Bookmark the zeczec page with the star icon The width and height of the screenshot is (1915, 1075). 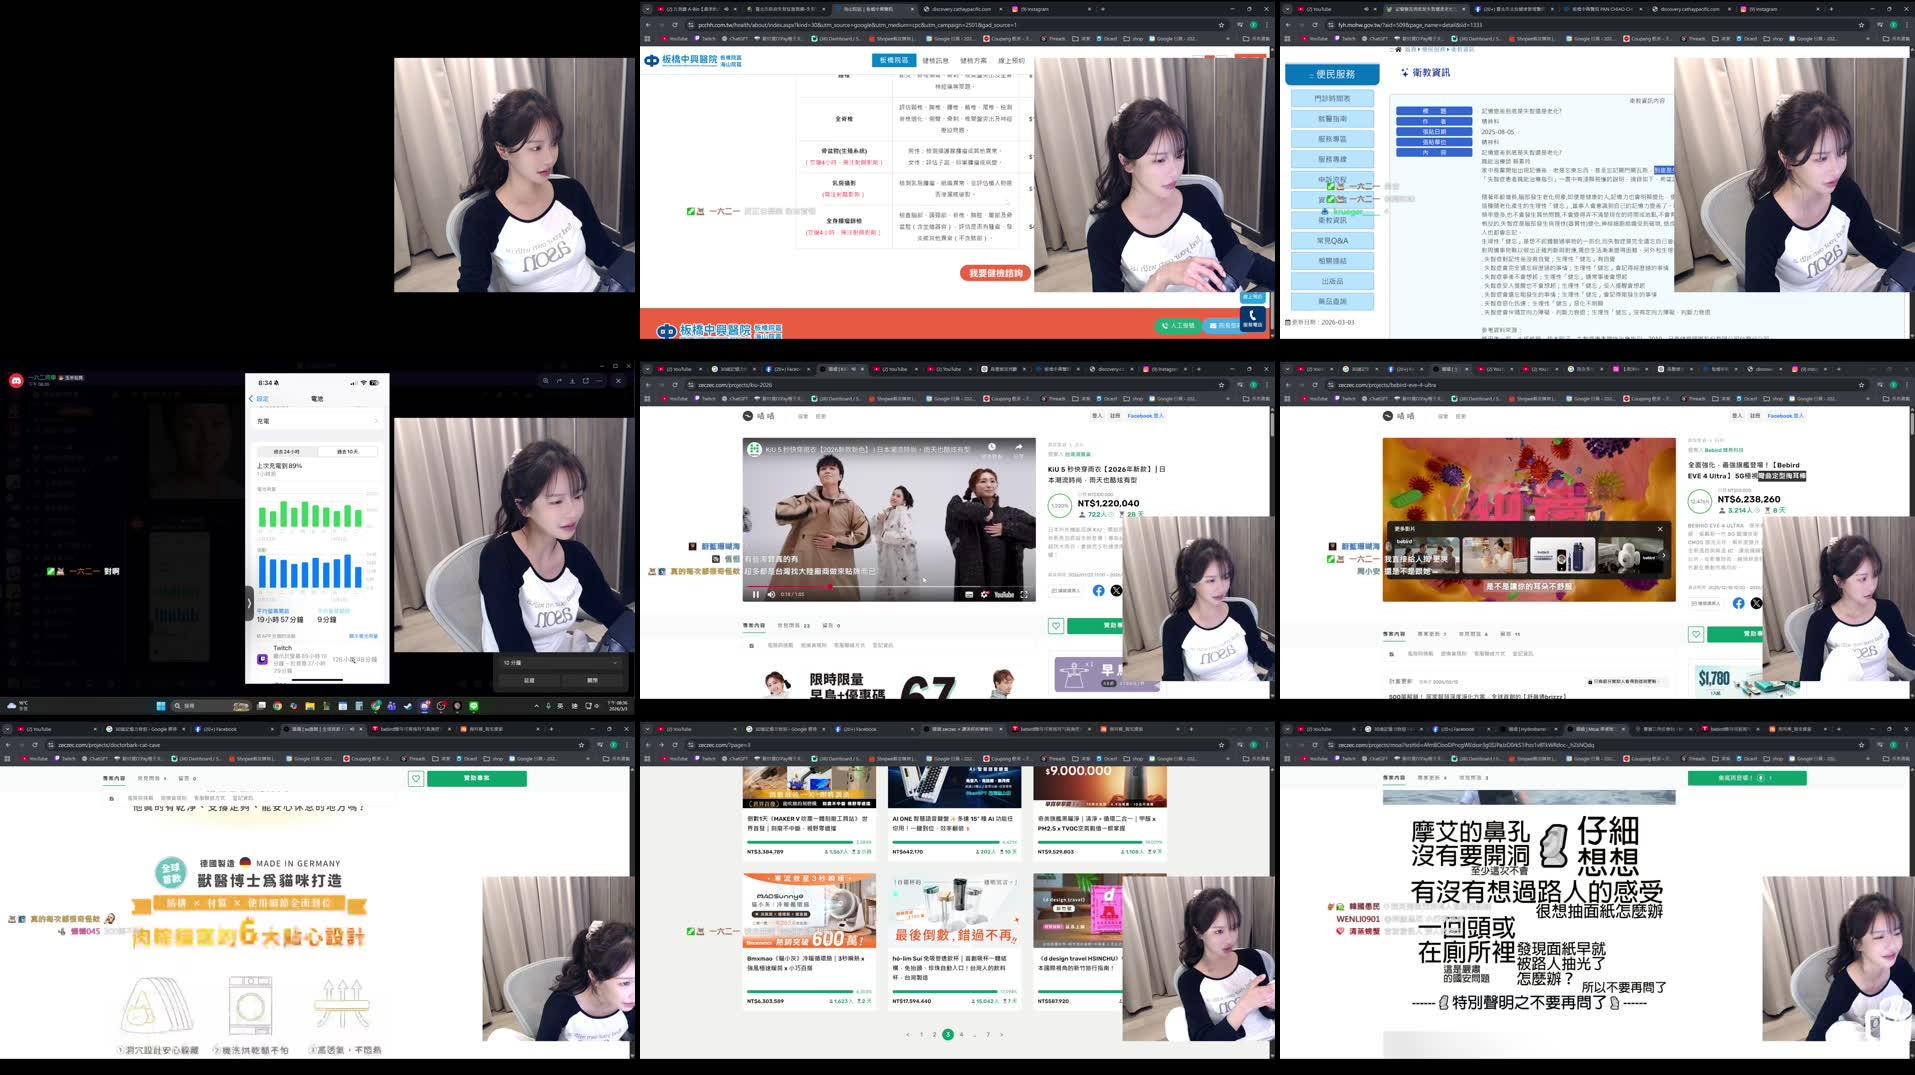point(1222,384)
